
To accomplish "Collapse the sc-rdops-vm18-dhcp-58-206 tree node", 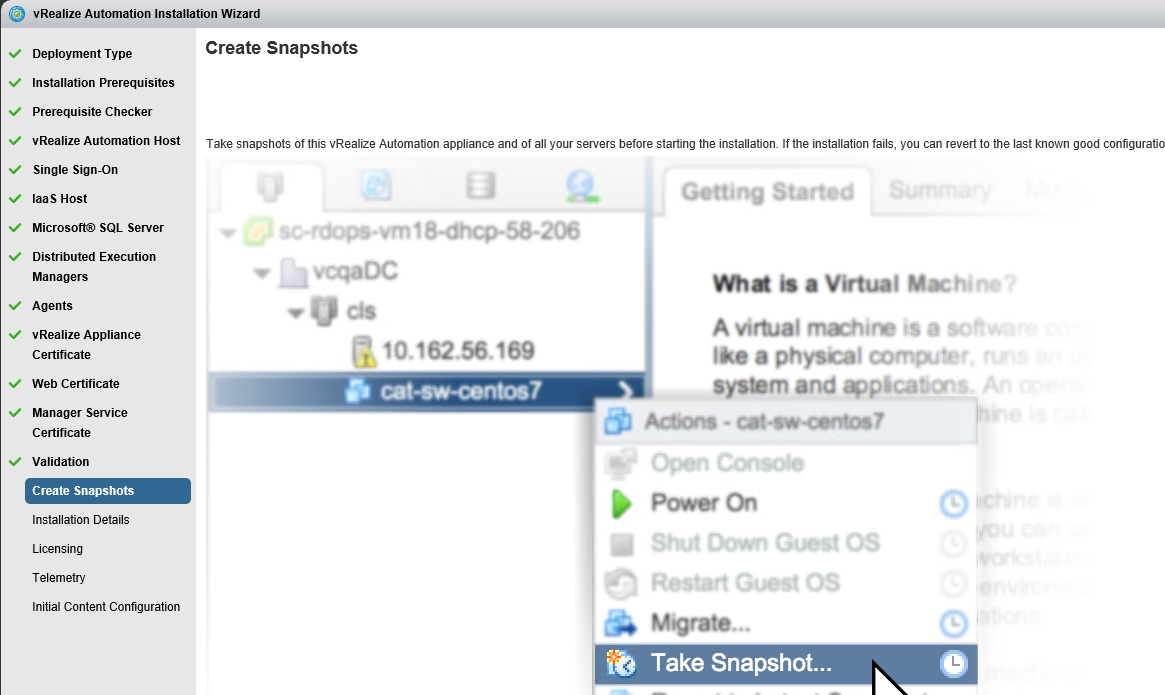I will [228, 233].
